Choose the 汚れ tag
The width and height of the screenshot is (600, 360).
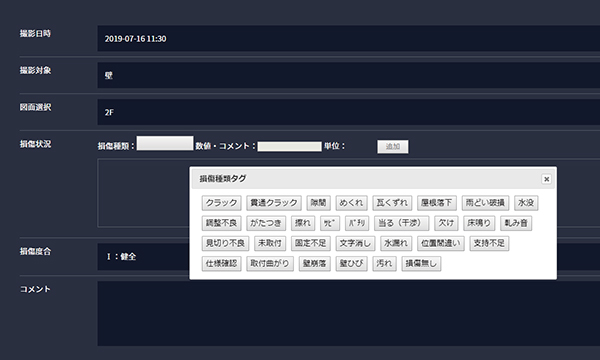[x=384, y=264]
